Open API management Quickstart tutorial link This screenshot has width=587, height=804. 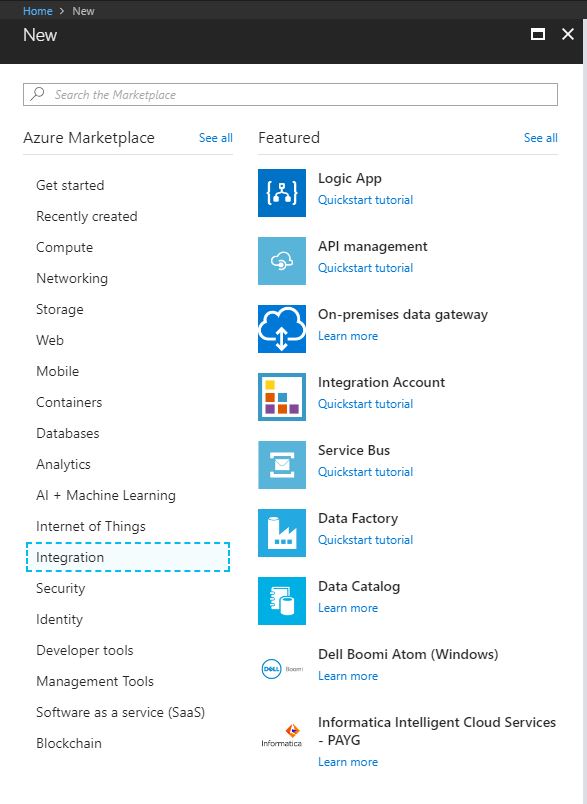[365, 268]
